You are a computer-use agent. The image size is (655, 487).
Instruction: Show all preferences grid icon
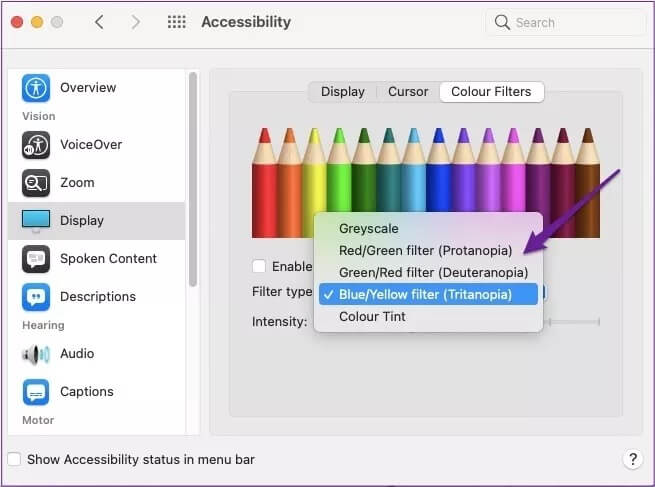point(177,22)
